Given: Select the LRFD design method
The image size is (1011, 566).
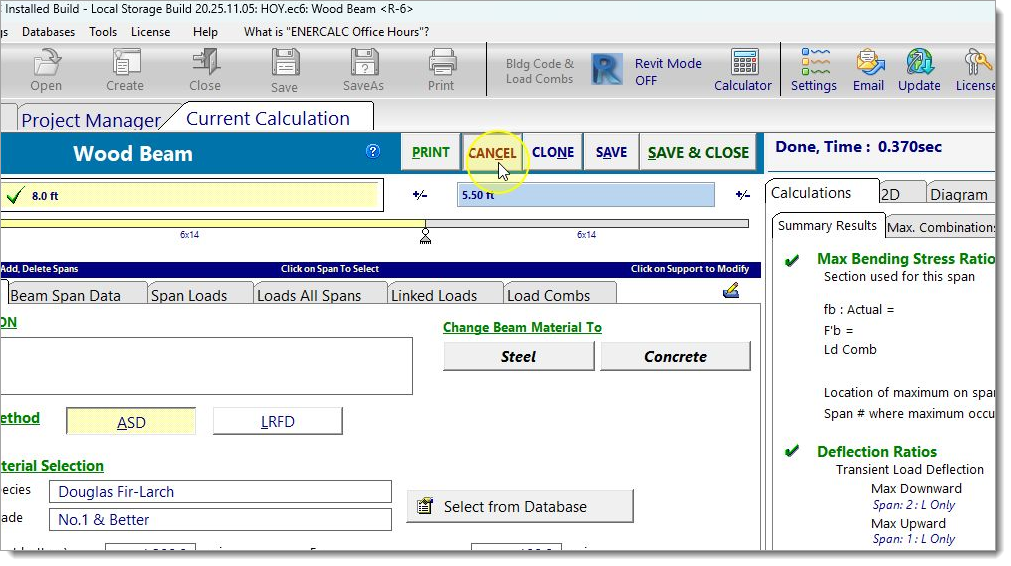Looking at the screenshot, I should (x=278, y=422).
